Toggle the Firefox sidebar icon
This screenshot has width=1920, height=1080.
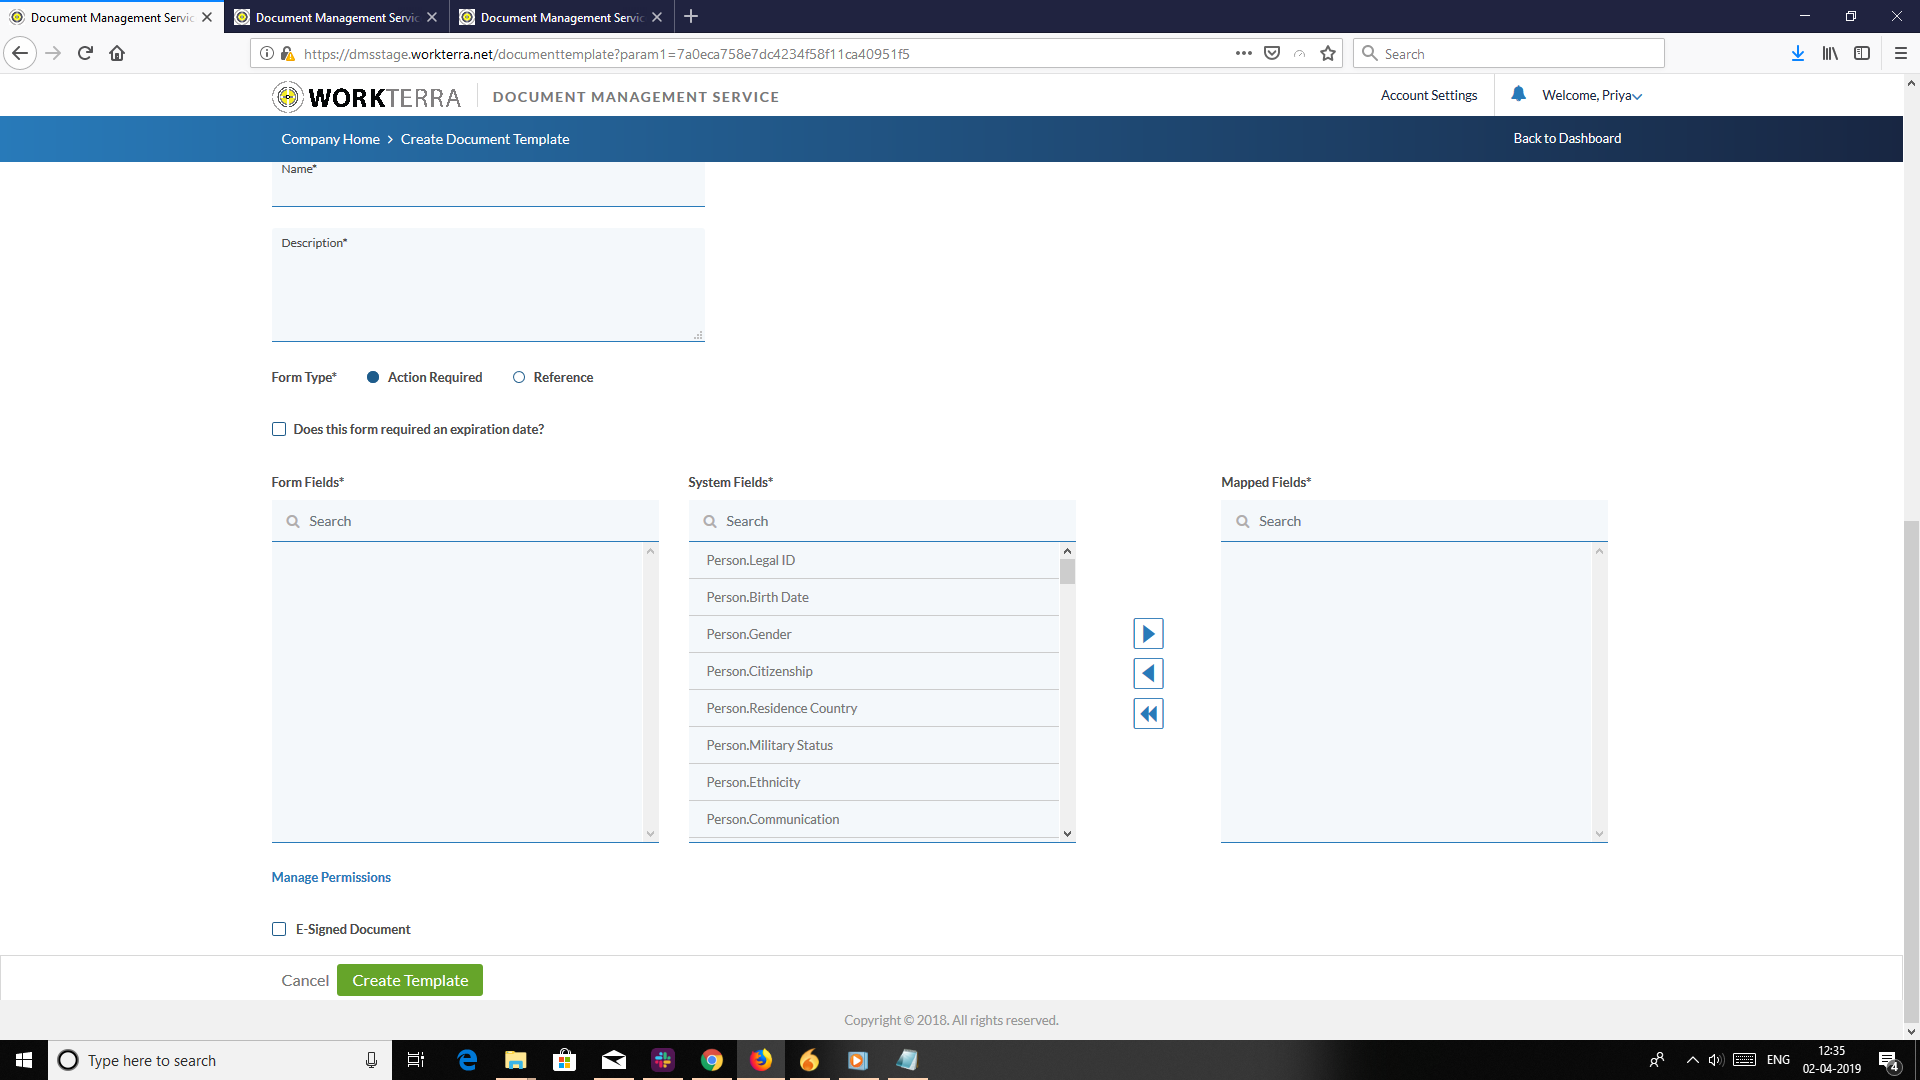[x=1861, y=53]
